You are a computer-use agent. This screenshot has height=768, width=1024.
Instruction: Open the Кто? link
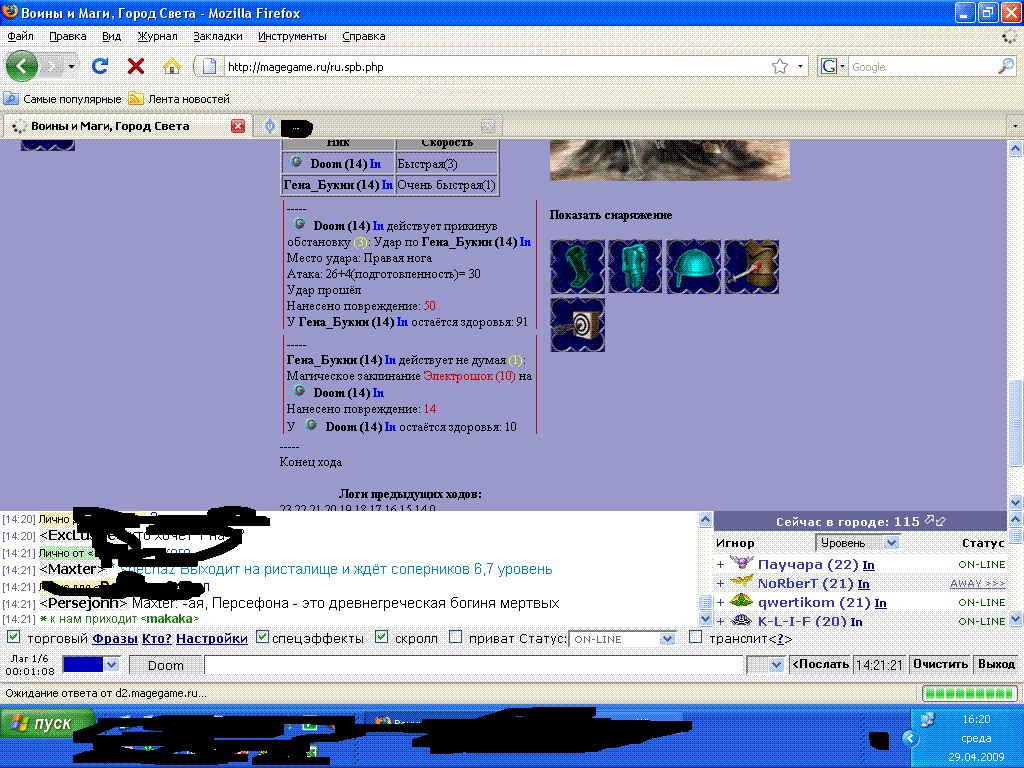coord(157,638)
